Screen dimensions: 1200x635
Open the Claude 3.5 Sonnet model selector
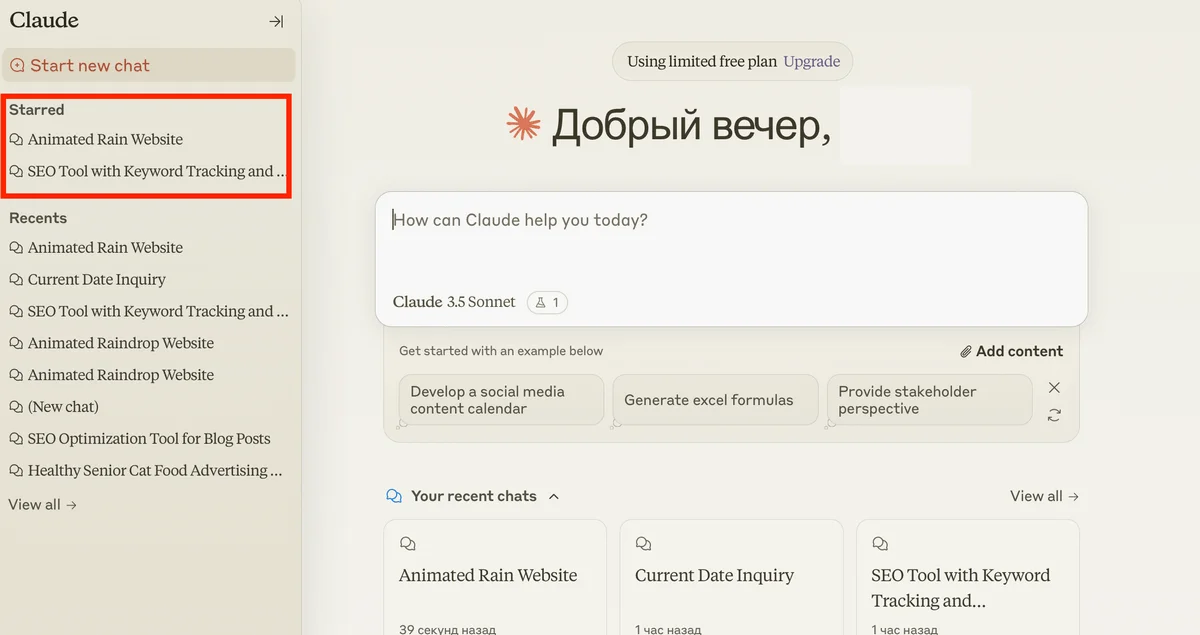pyautogui.click(x=454, y=302)
